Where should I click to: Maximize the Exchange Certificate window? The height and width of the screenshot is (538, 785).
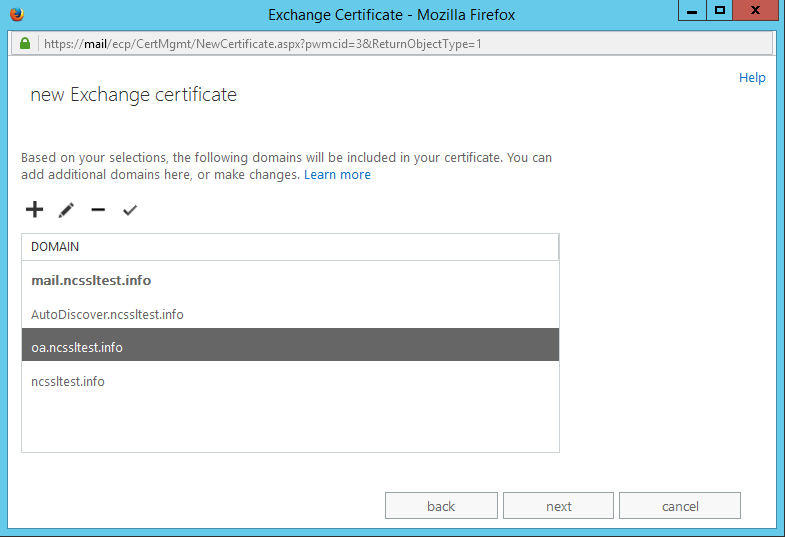pyautogui.click(x=719, y=11)
